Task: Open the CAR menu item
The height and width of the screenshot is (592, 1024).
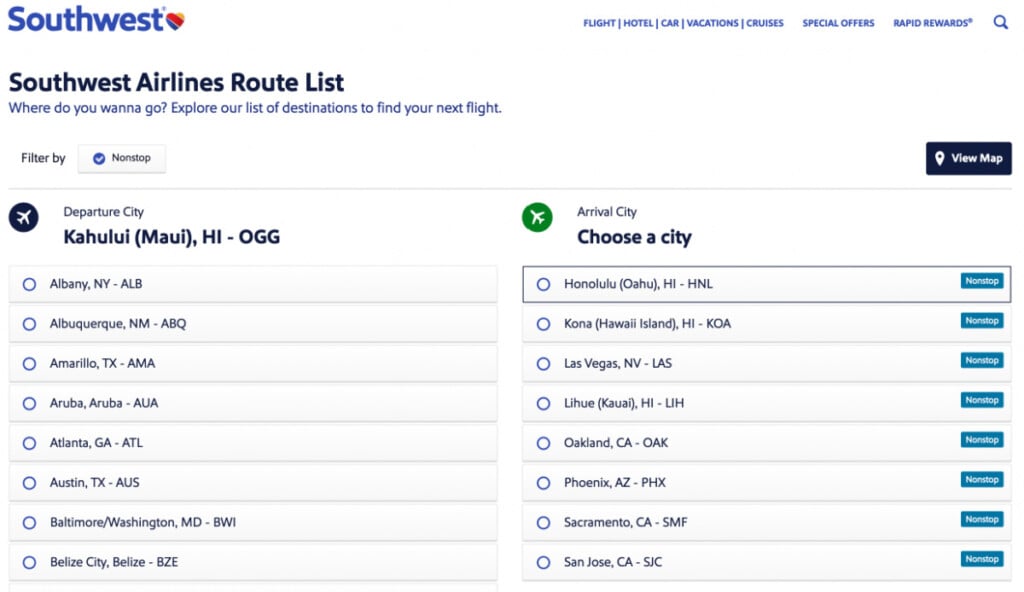Action: tap(670, 23)
